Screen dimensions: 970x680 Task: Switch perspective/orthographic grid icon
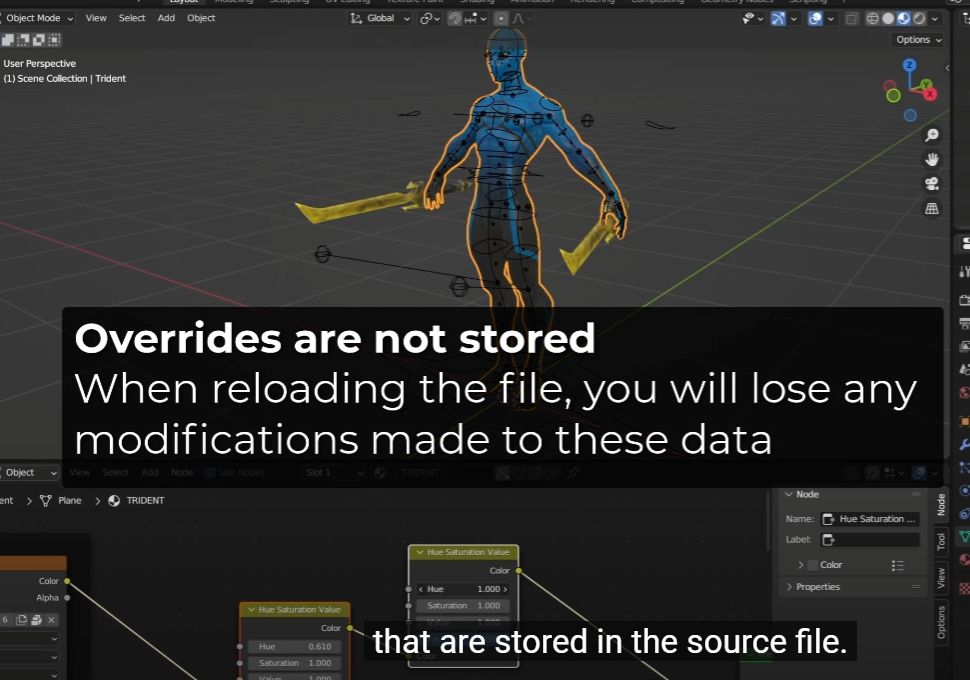[x=932, y=209]
